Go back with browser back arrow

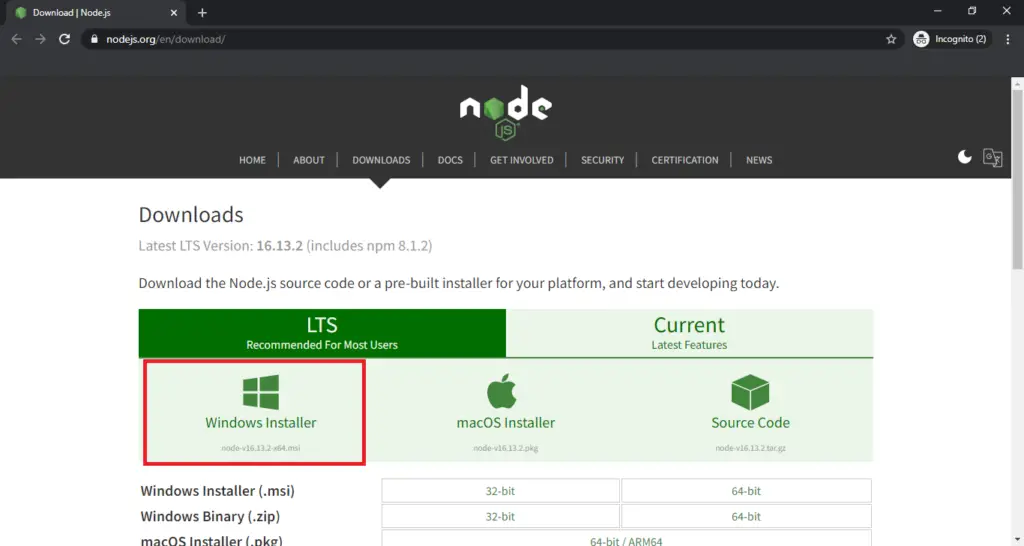point(17,39)
